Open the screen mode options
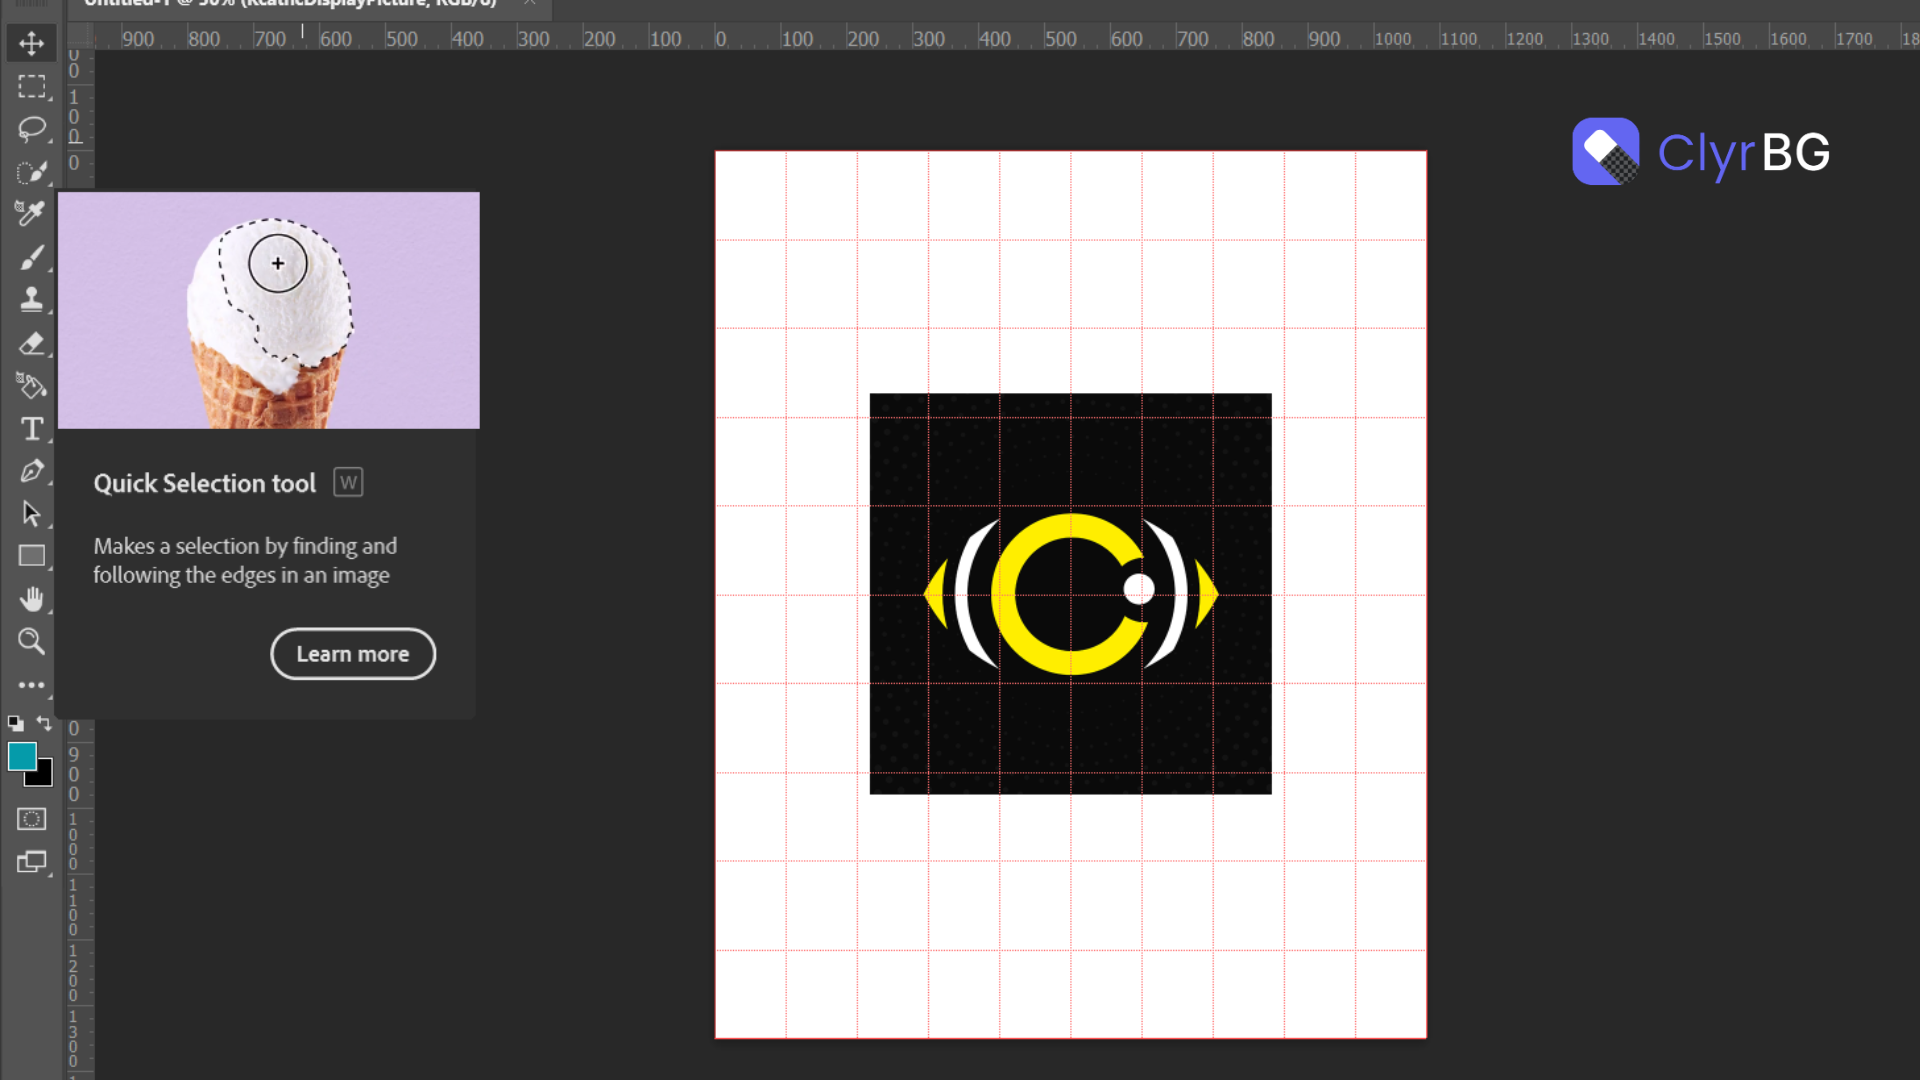Viewport: 1920px width, 1080px height. (x=31, y=862)
